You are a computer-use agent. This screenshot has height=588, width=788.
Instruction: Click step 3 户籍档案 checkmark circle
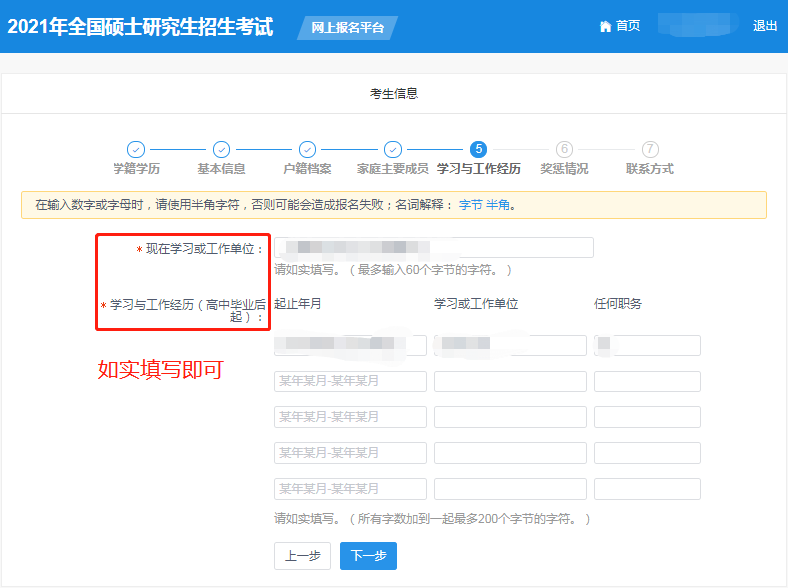pyautogui.click(x=307, y=149)
